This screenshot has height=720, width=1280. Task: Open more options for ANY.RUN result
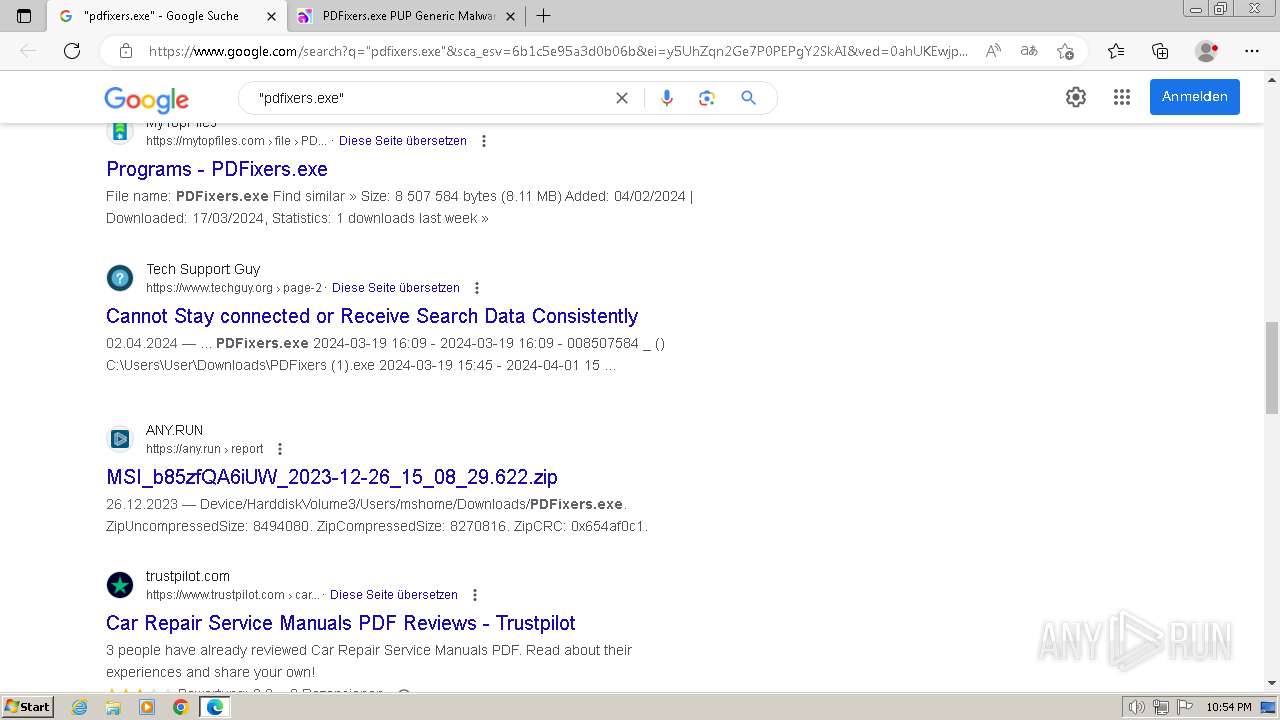pyautogui.click(x=280, y=449)
